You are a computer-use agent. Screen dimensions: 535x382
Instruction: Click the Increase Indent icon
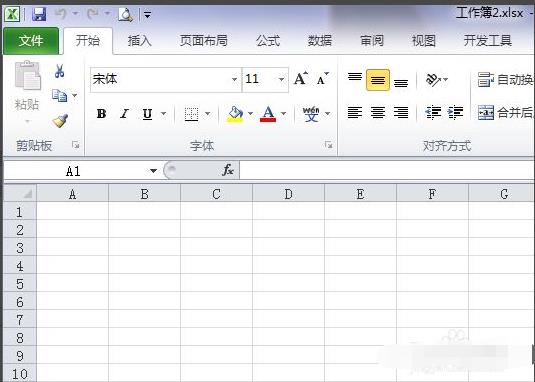[x=456, y=113]
